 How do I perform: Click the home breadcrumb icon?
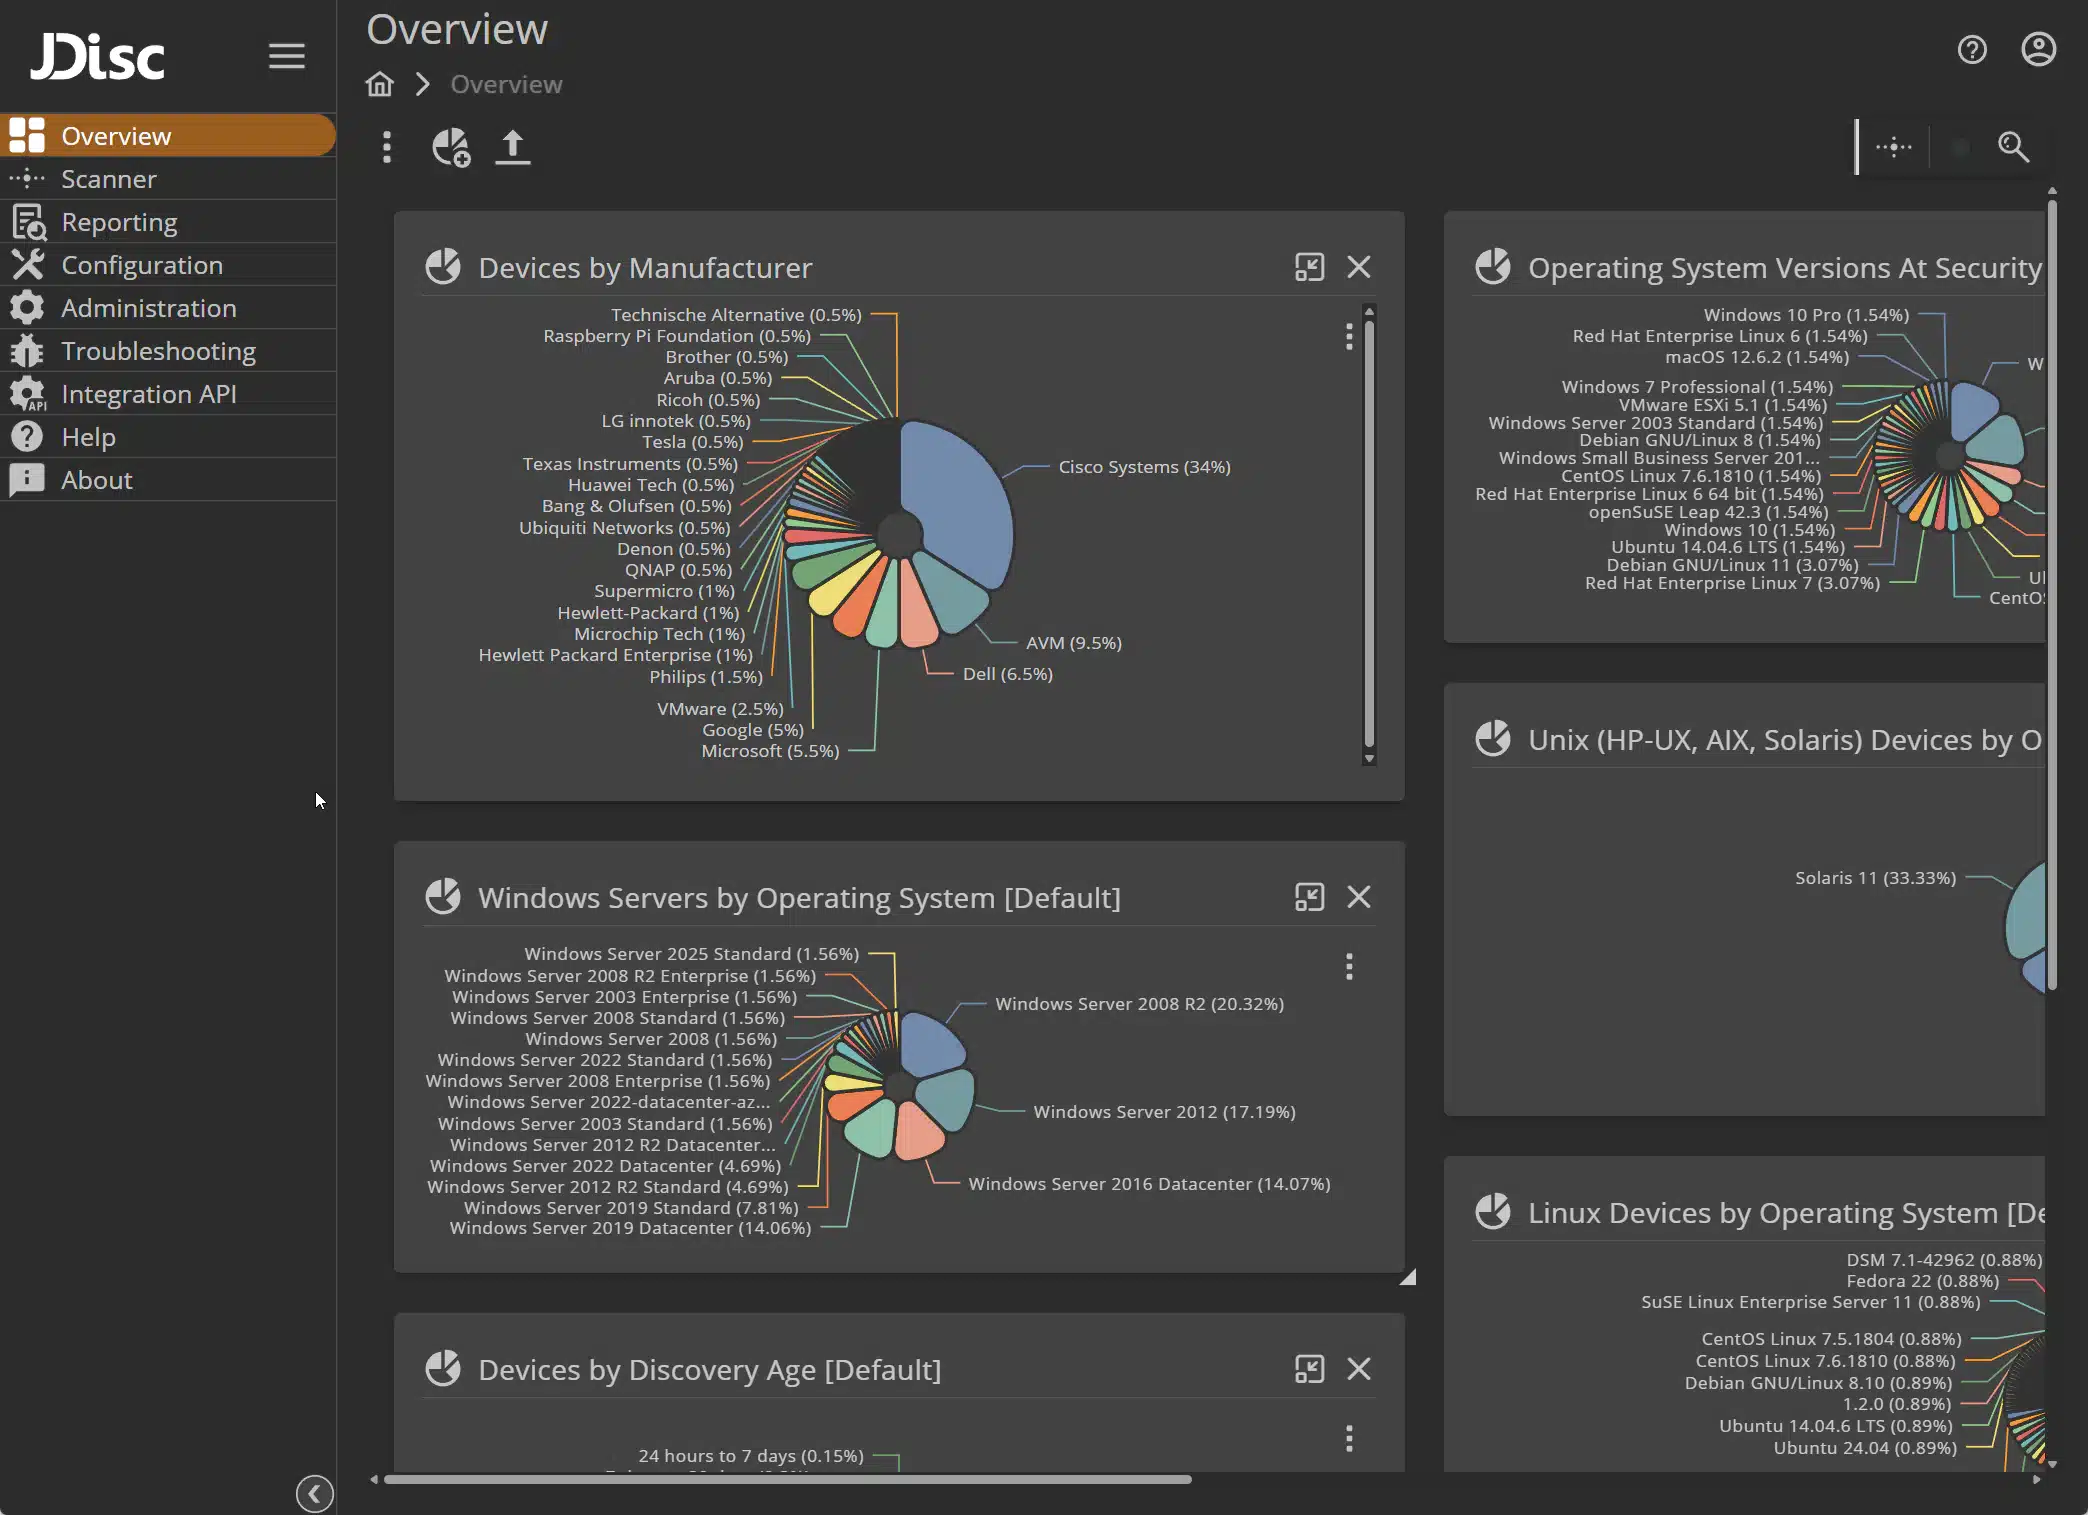click(379, 84)
